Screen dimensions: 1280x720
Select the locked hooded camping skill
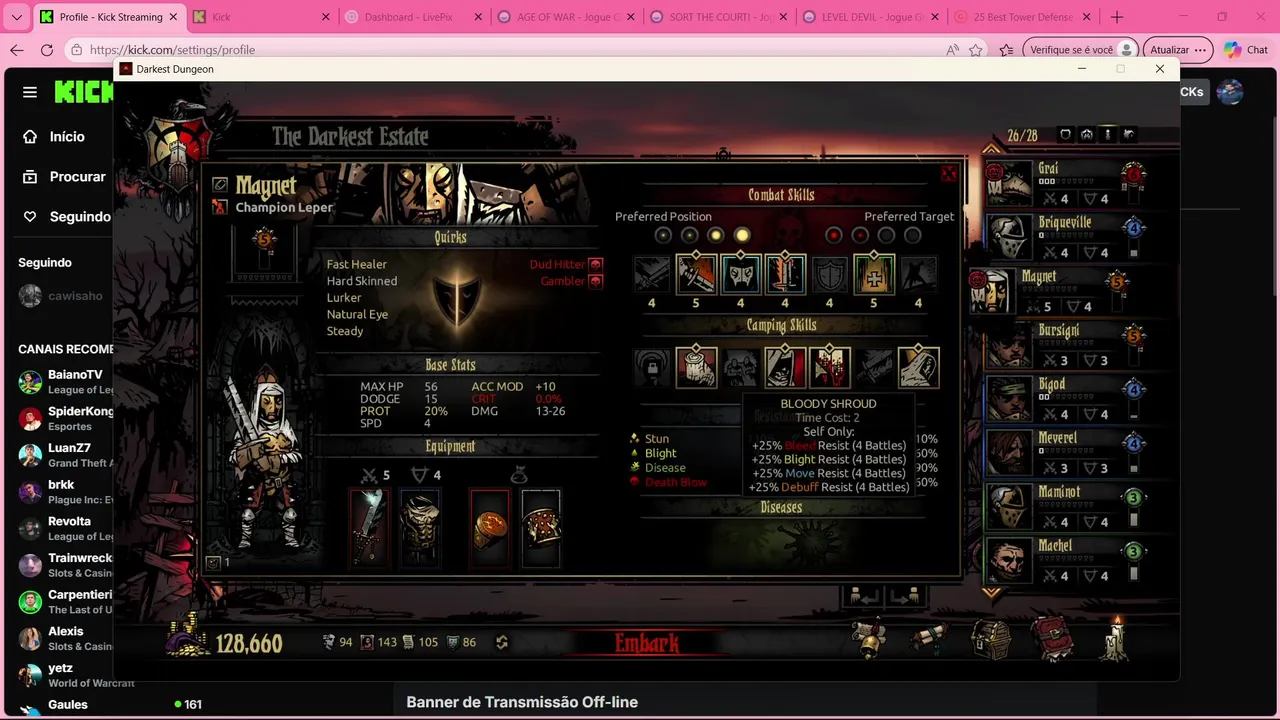[x=651, y=367]
